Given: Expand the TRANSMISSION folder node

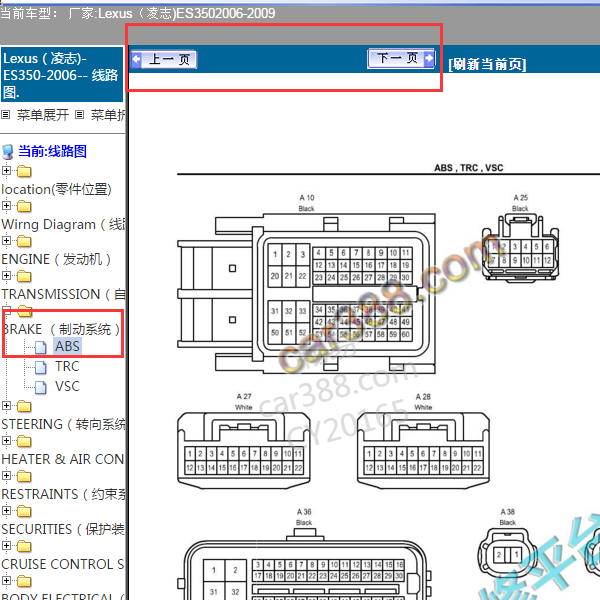Looking at the screenshot, I should pyautogui.click(x=6, y=275).
